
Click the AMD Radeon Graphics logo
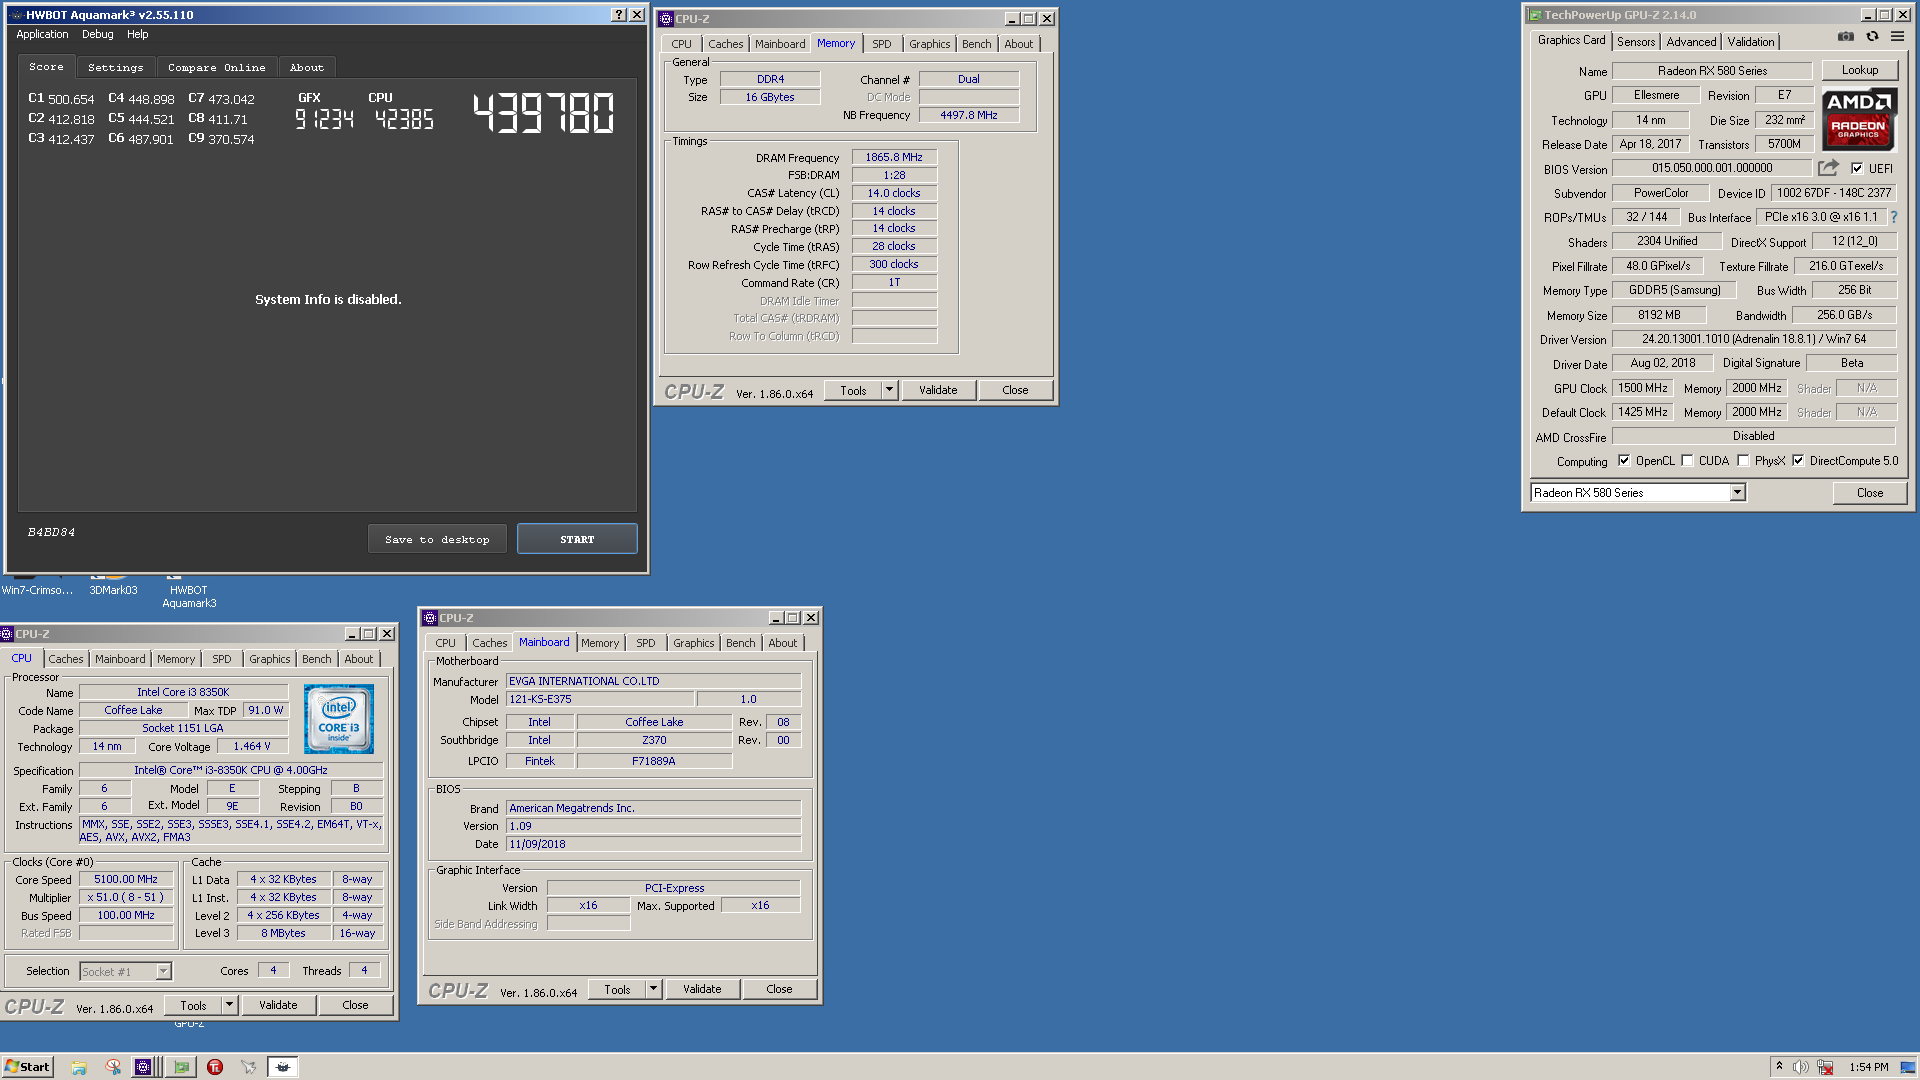click(1858, 120)
